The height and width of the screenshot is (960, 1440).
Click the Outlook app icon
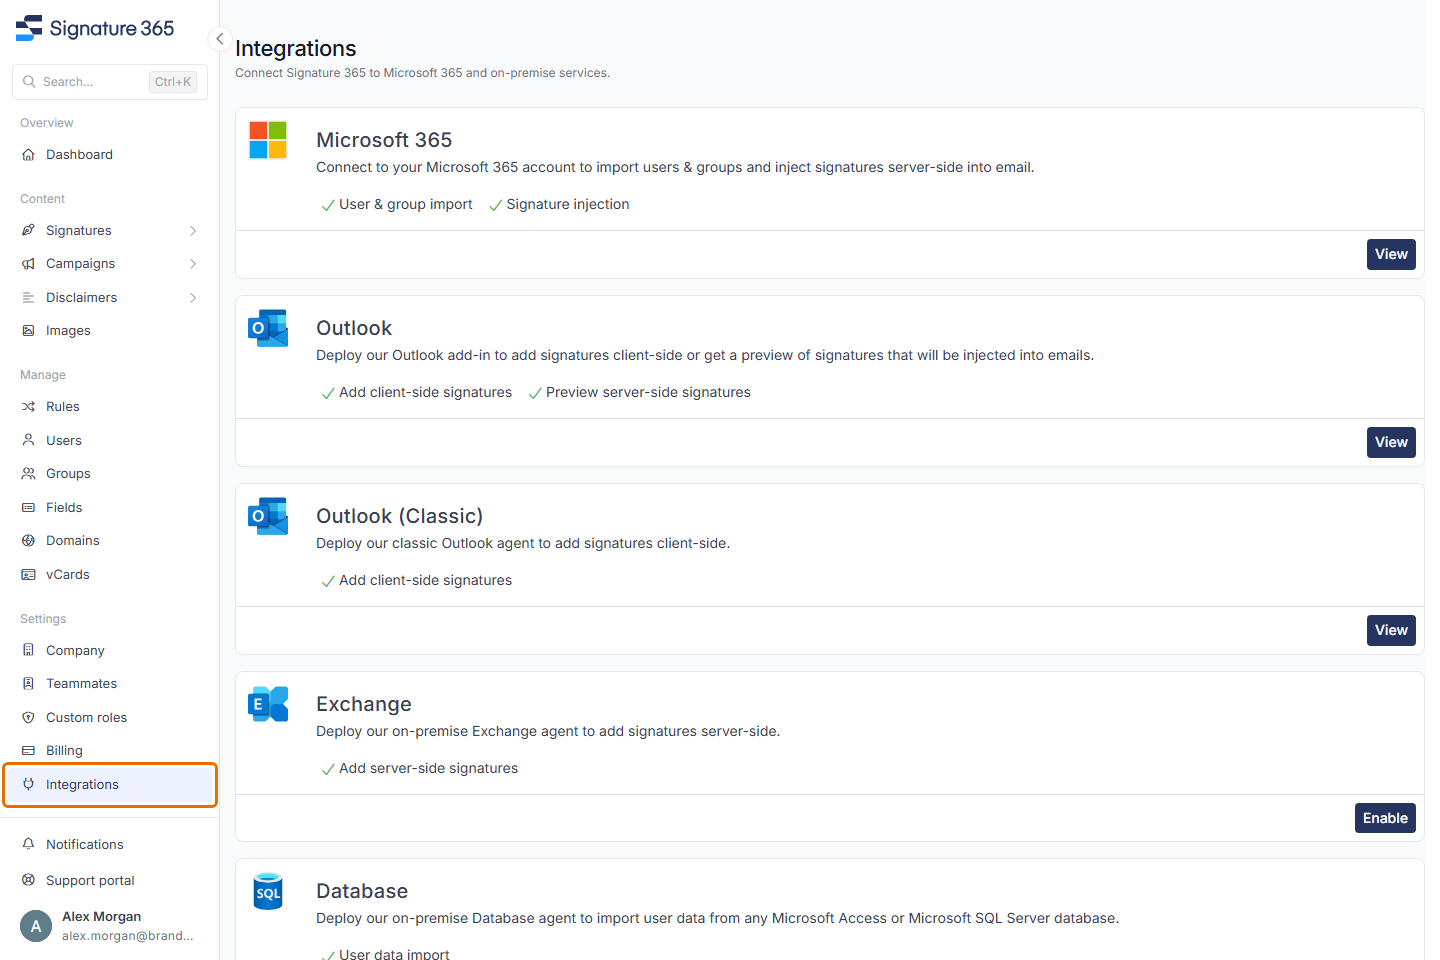(268, 328)
